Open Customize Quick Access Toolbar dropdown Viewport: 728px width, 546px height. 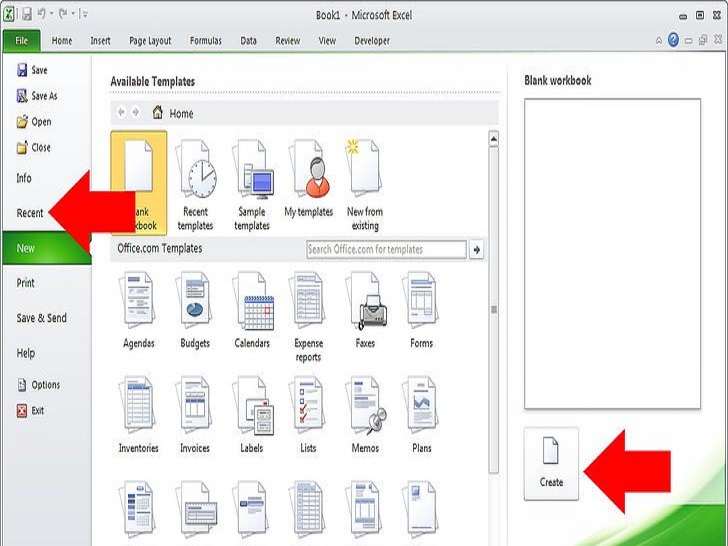point(84,14)
